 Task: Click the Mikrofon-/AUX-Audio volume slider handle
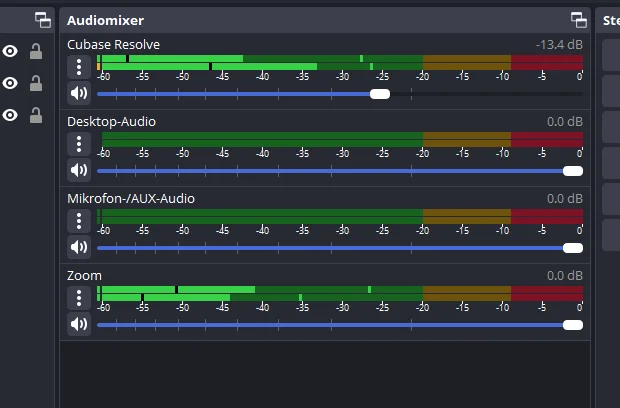[x=573, y=248]
